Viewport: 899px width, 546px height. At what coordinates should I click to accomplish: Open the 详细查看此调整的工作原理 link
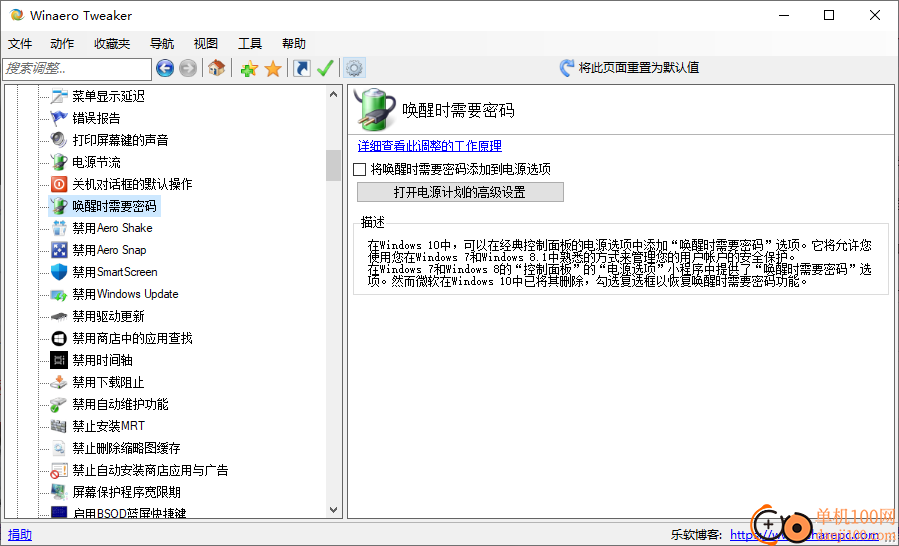click(429, 146)
